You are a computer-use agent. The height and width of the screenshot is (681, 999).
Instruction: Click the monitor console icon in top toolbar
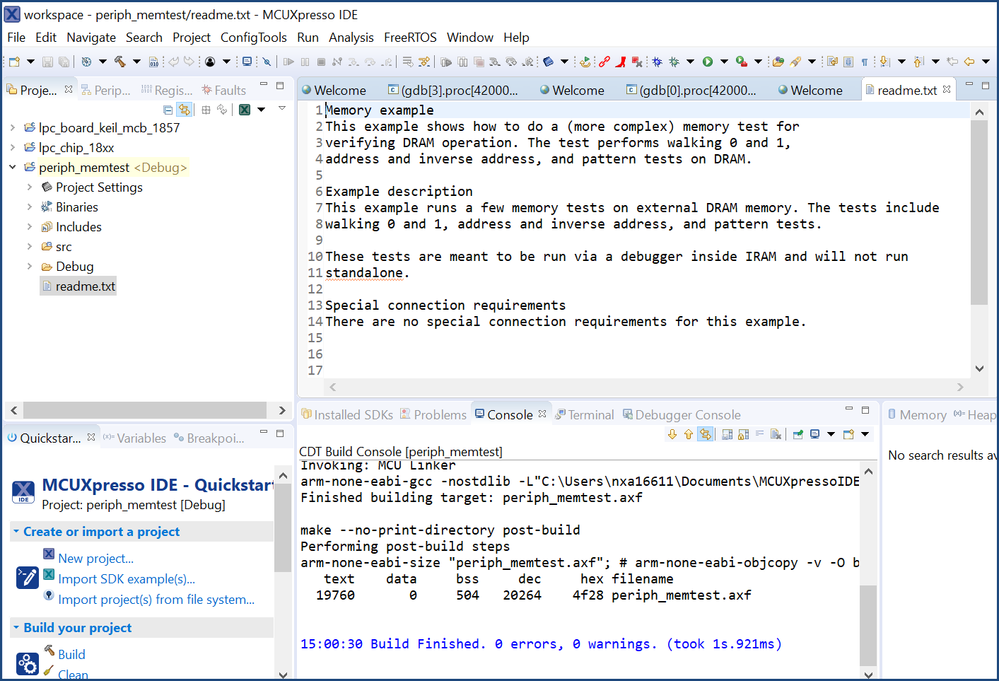coord(247,61)
